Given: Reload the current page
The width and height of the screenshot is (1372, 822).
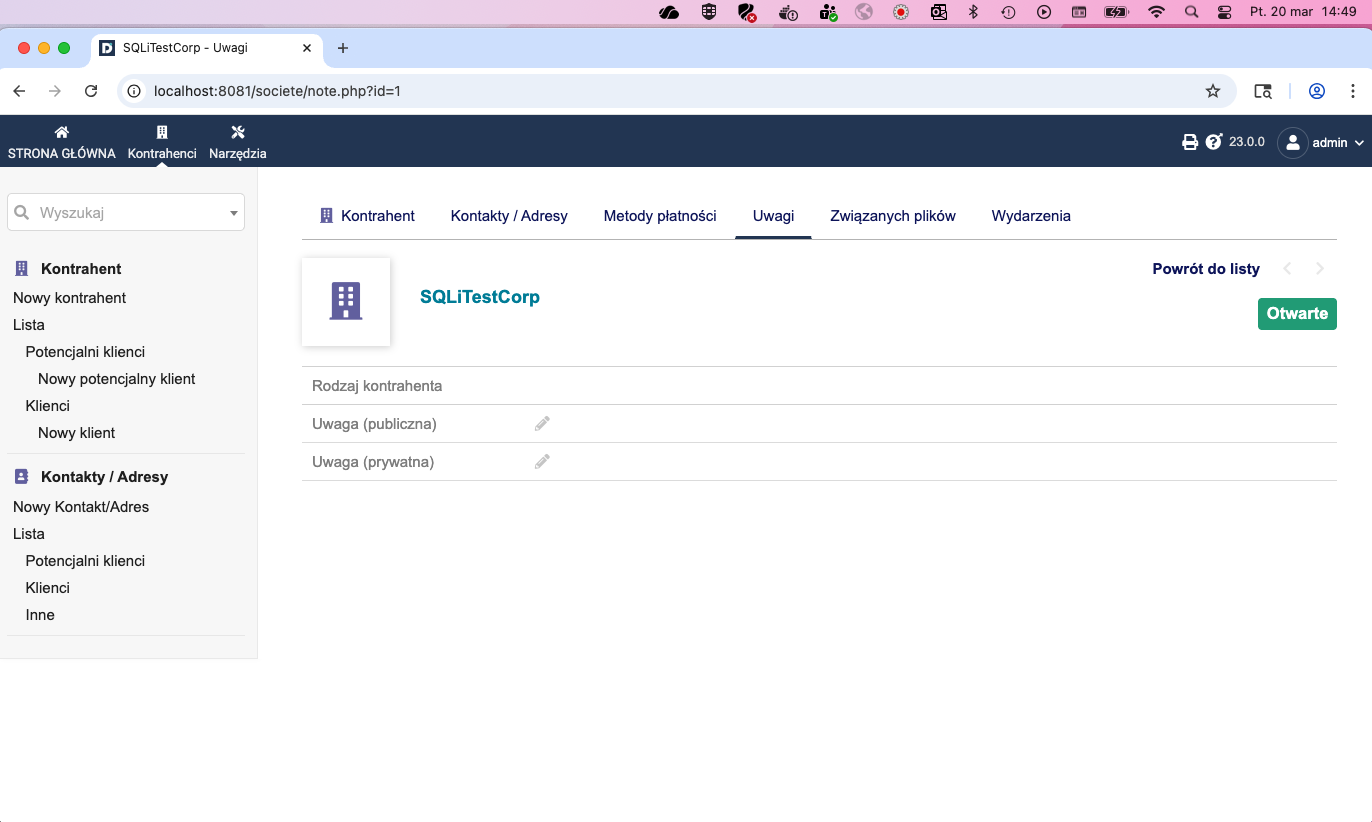Looking at the screenshot, I should point(91,91).
